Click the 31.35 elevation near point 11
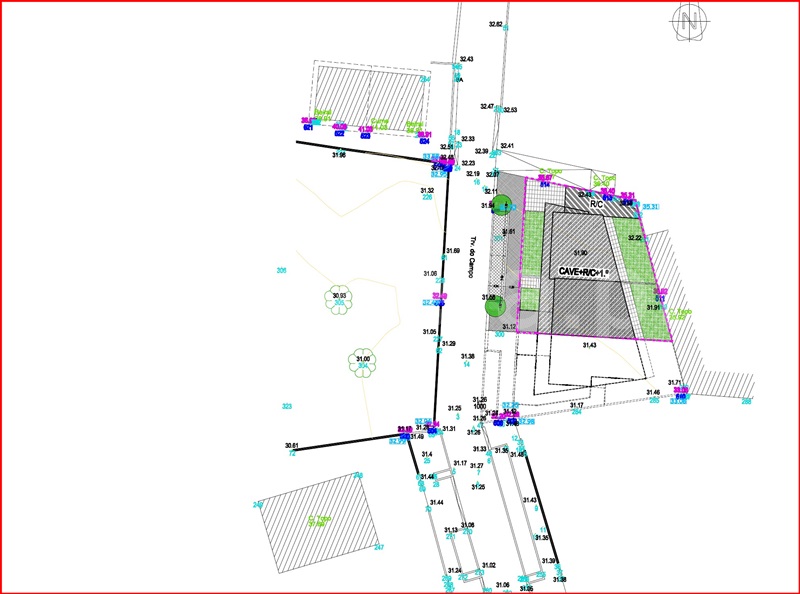 tap(542, 538)
